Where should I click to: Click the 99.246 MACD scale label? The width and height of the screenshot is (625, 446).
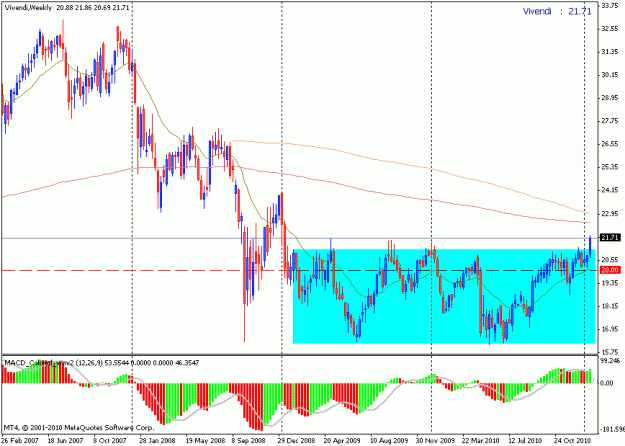tap(610, 360)
